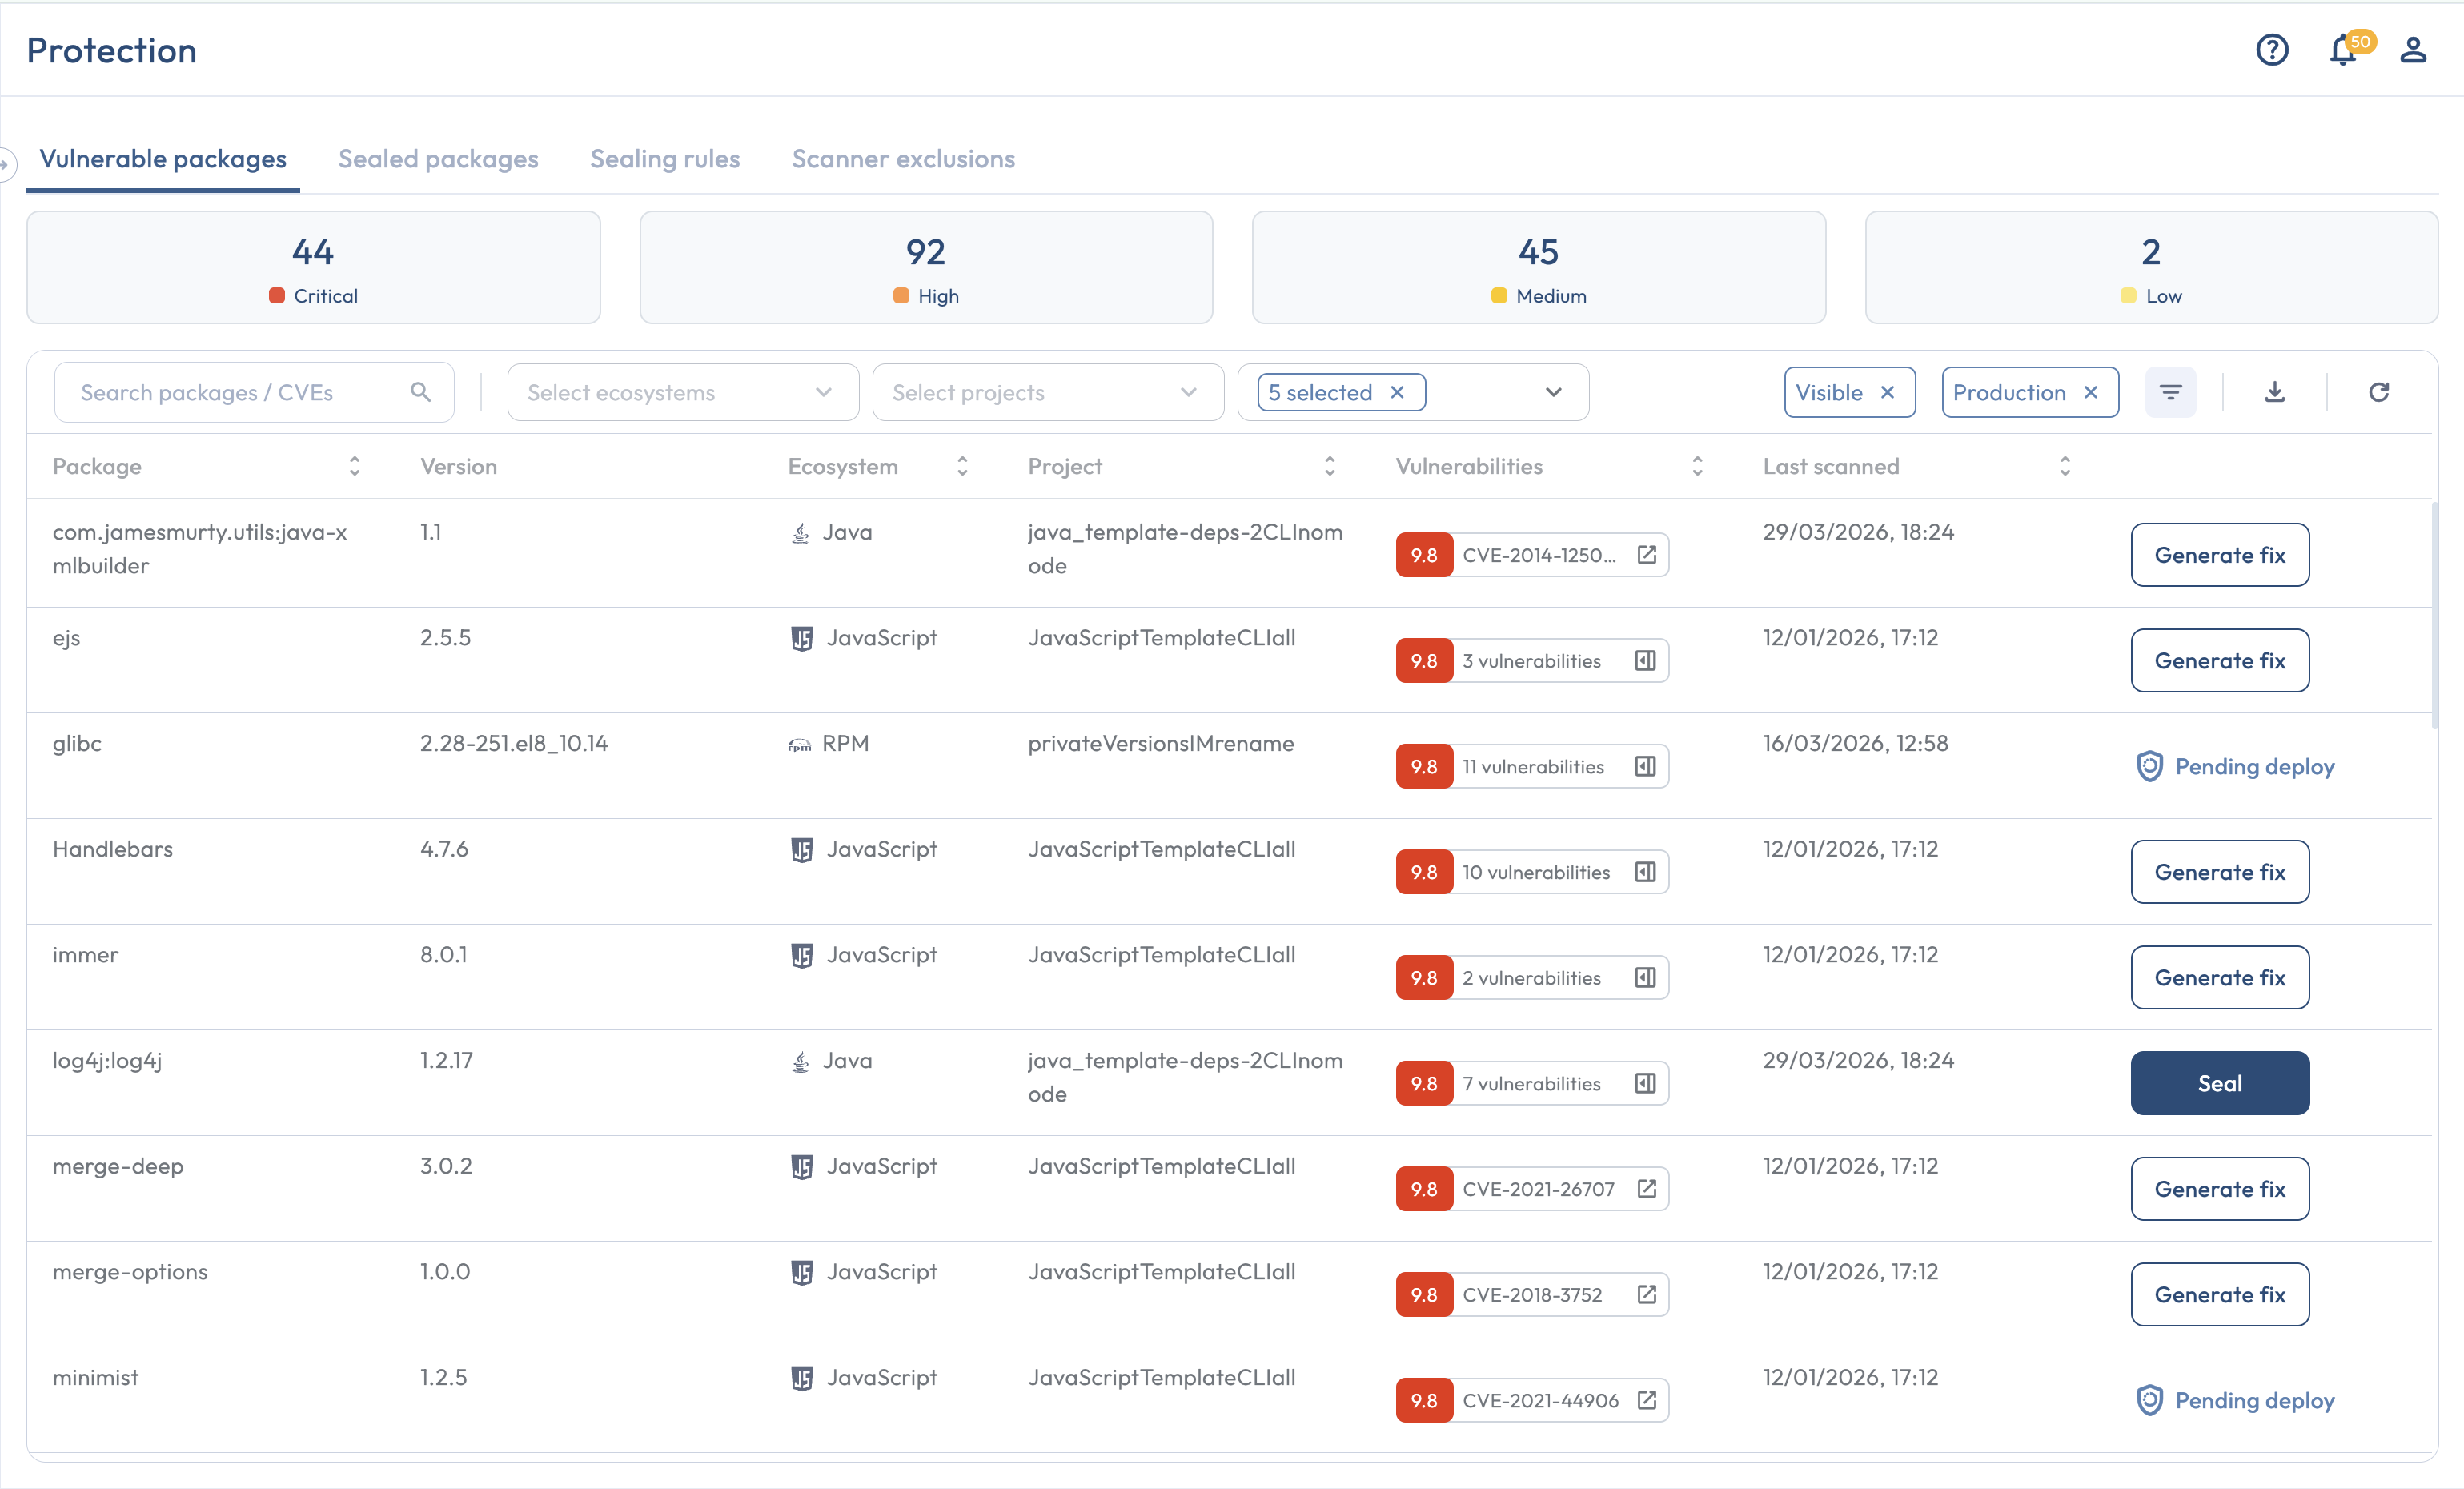The image size is (2464, 1489).
Task: Click the 9.8 score badge for immer
Action: (x=1424, y=977)
